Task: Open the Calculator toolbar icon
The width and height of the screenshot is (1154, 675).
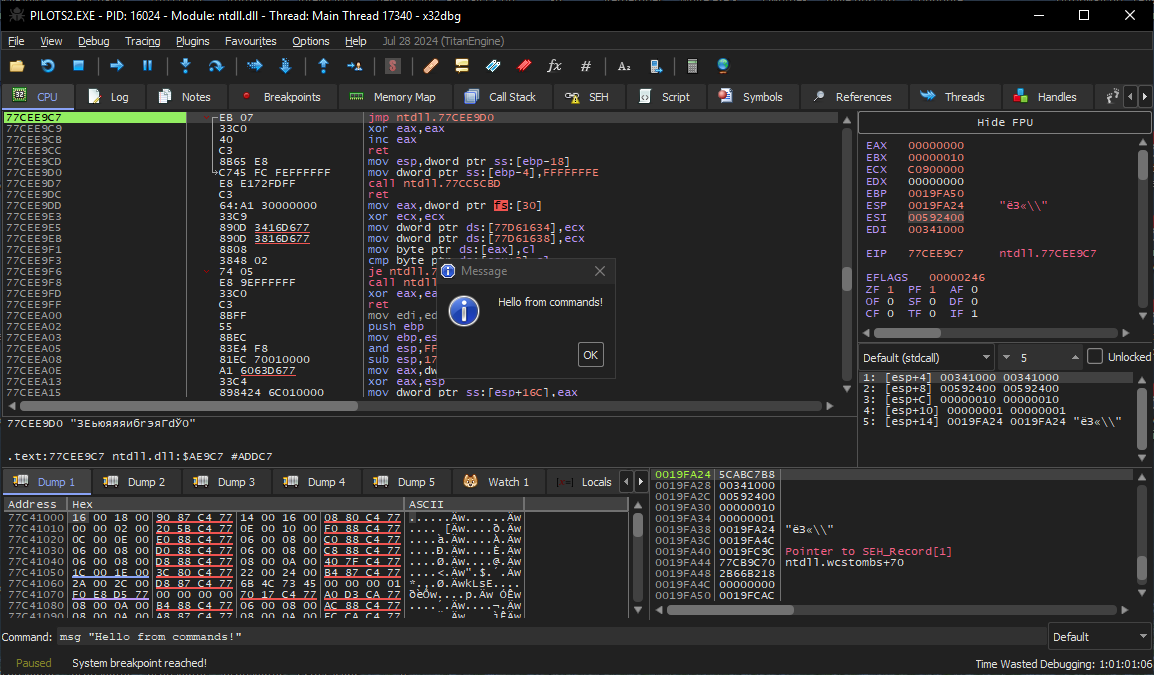Action: (x=691, y=66)
